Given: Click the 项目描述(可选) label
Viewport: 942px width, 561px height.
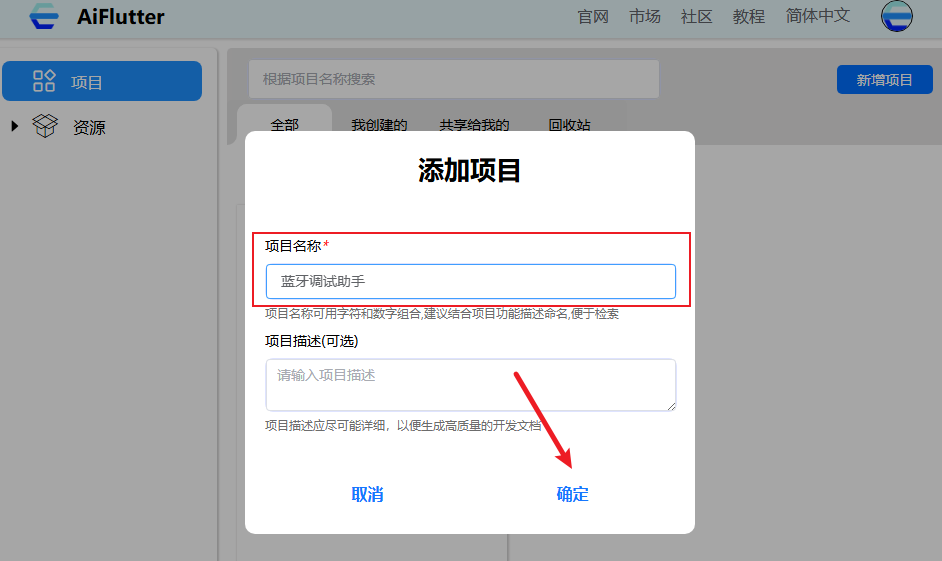Looking at the screenshot, I should [x=311, y=341].
